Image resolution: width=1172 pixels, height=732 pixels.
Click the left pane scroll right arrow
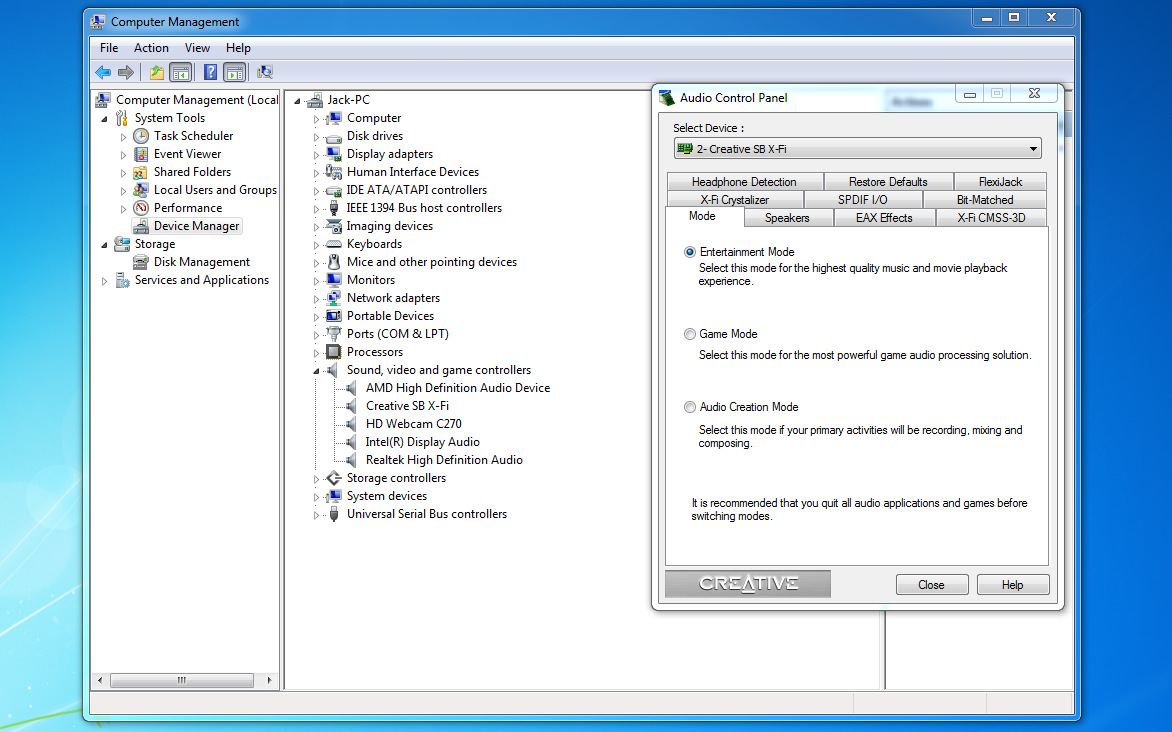pyautogui.click(x=269, y=680)
